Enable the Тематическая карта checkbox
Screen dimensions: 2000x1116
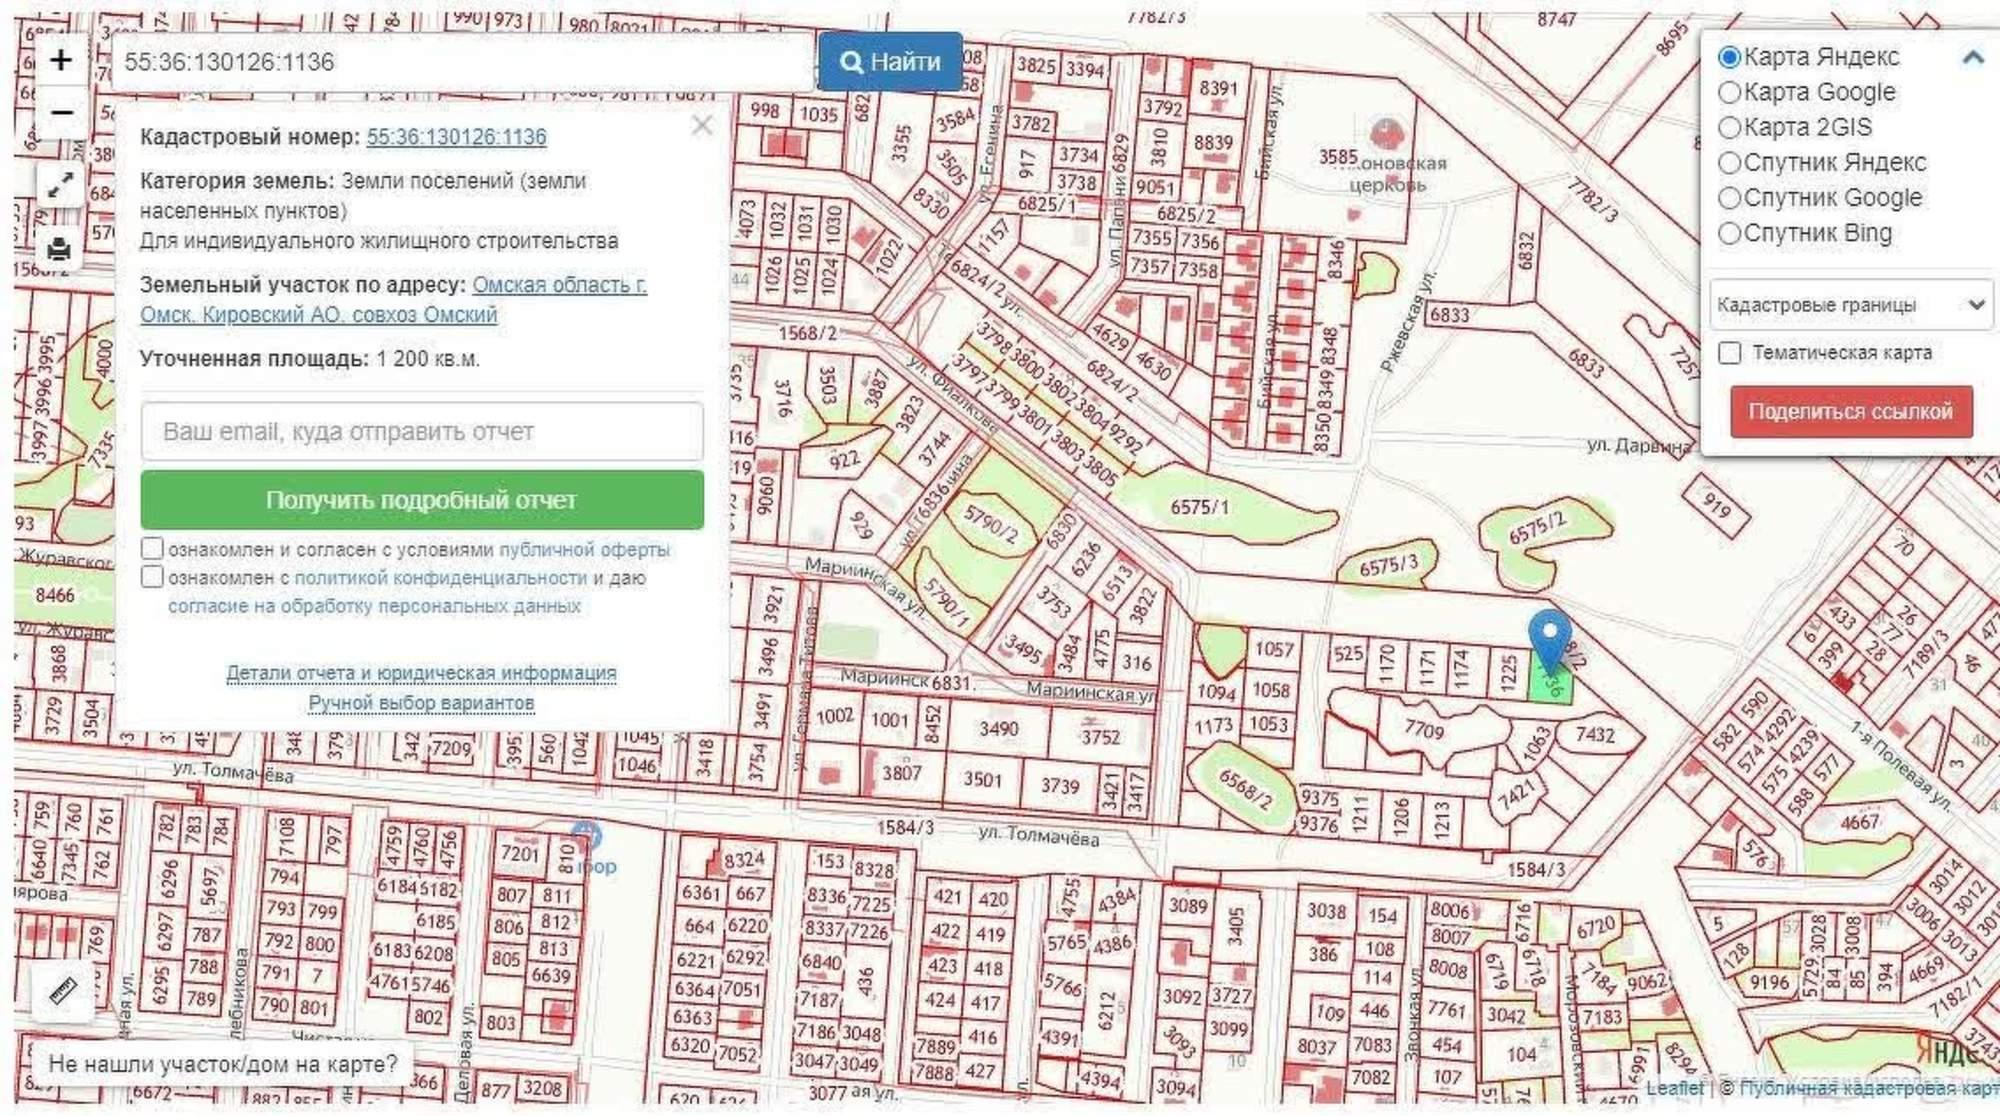pyautogui.click(x=1730, y=353)
